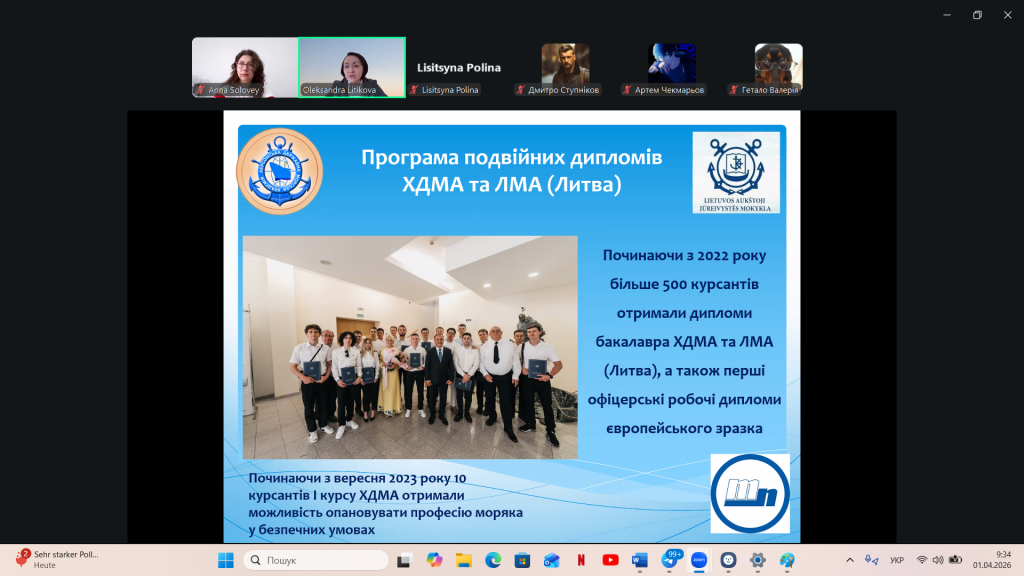Switch the УКР keyboard language
The image size is (1024, 576).
897,560
